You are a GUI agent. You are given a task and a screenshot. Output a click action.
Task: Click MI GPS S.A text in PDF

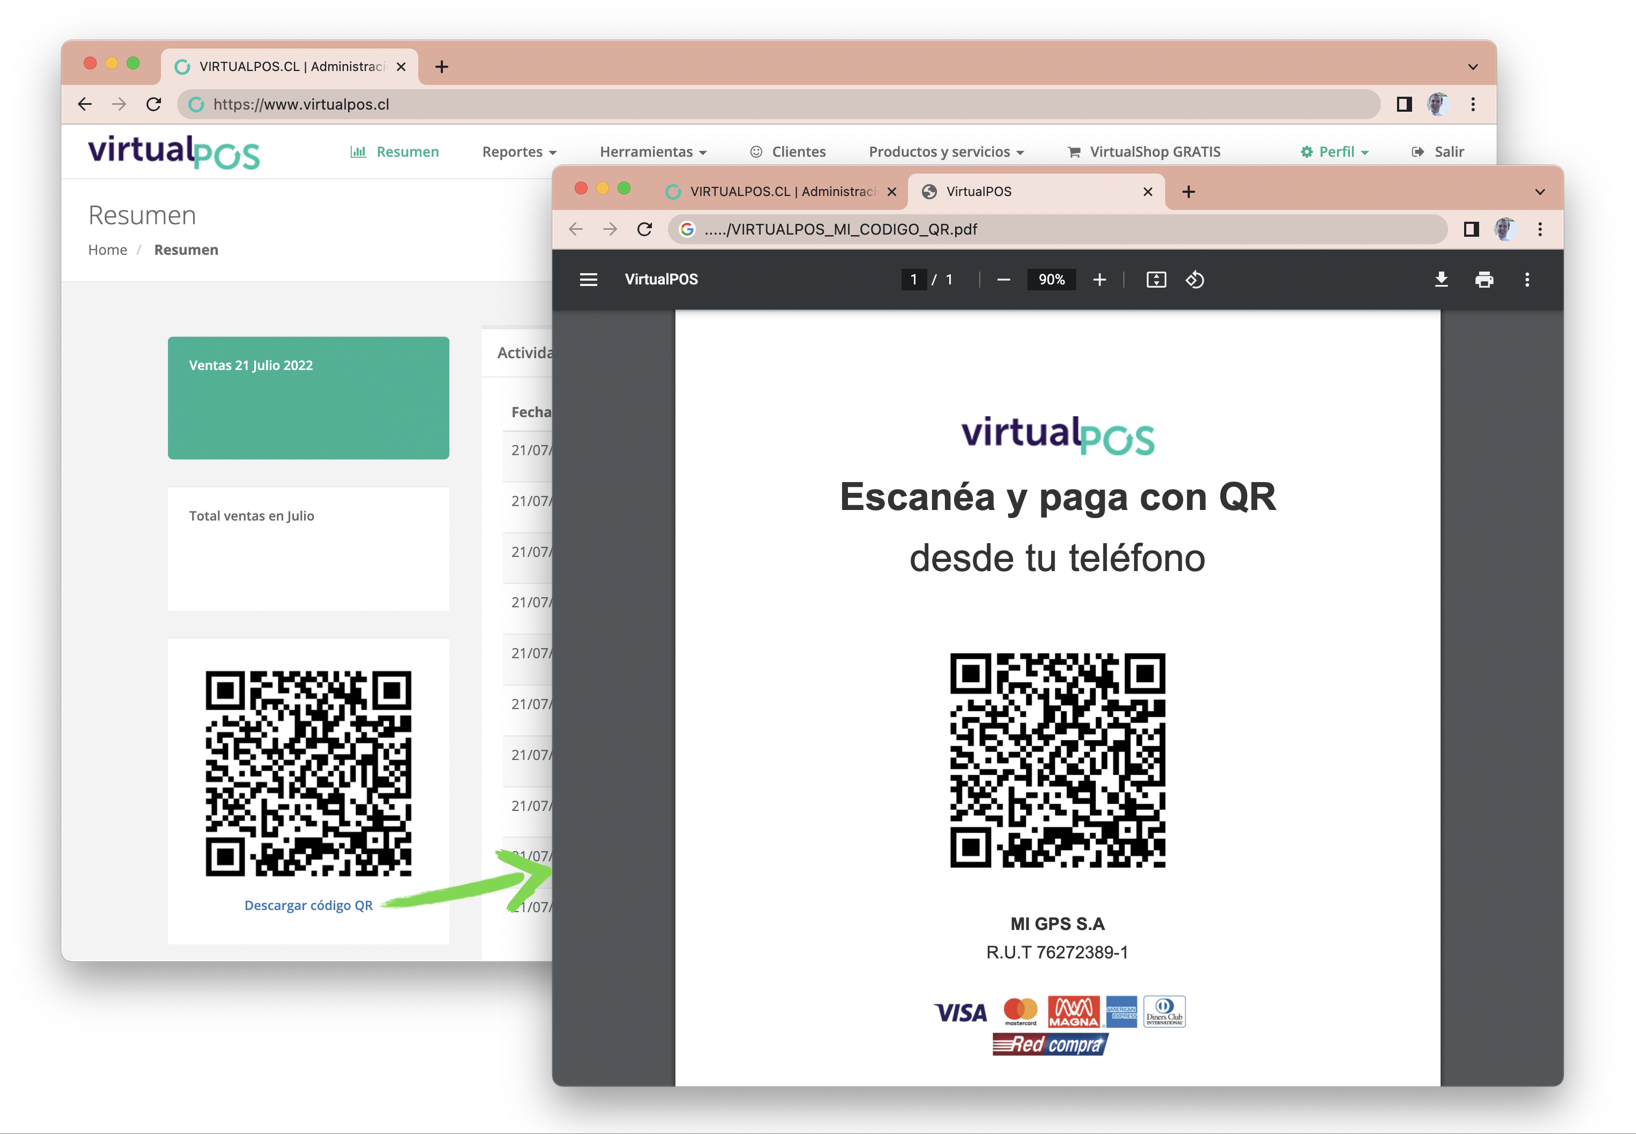(1057, 924)
